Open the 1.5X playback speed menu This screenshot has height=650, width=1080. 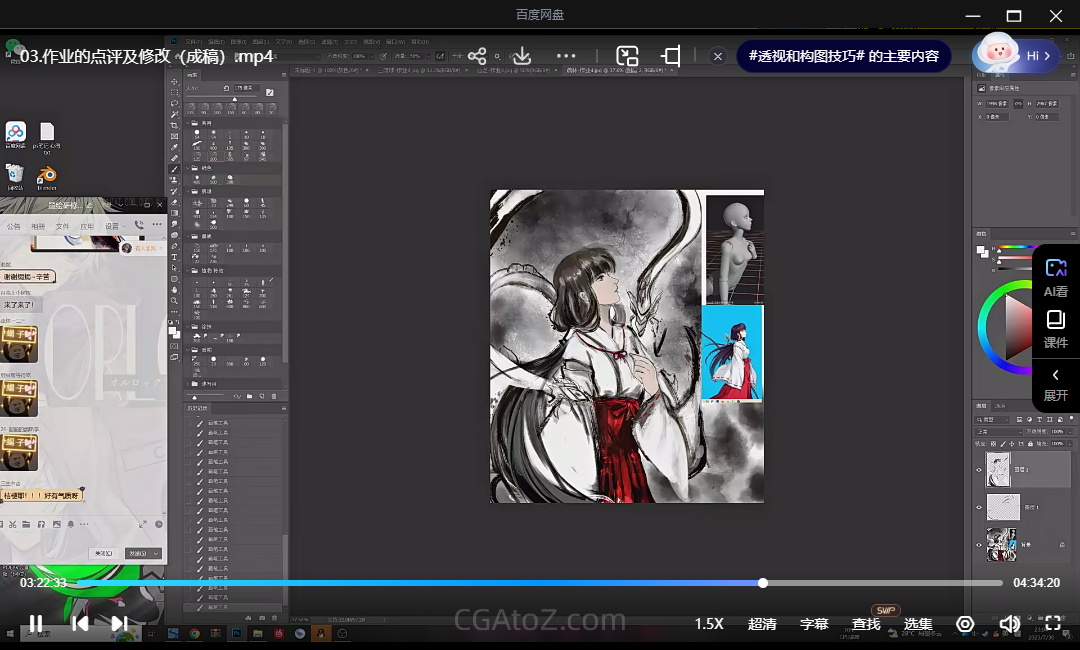pyautogui.click(x=709, y=623)
